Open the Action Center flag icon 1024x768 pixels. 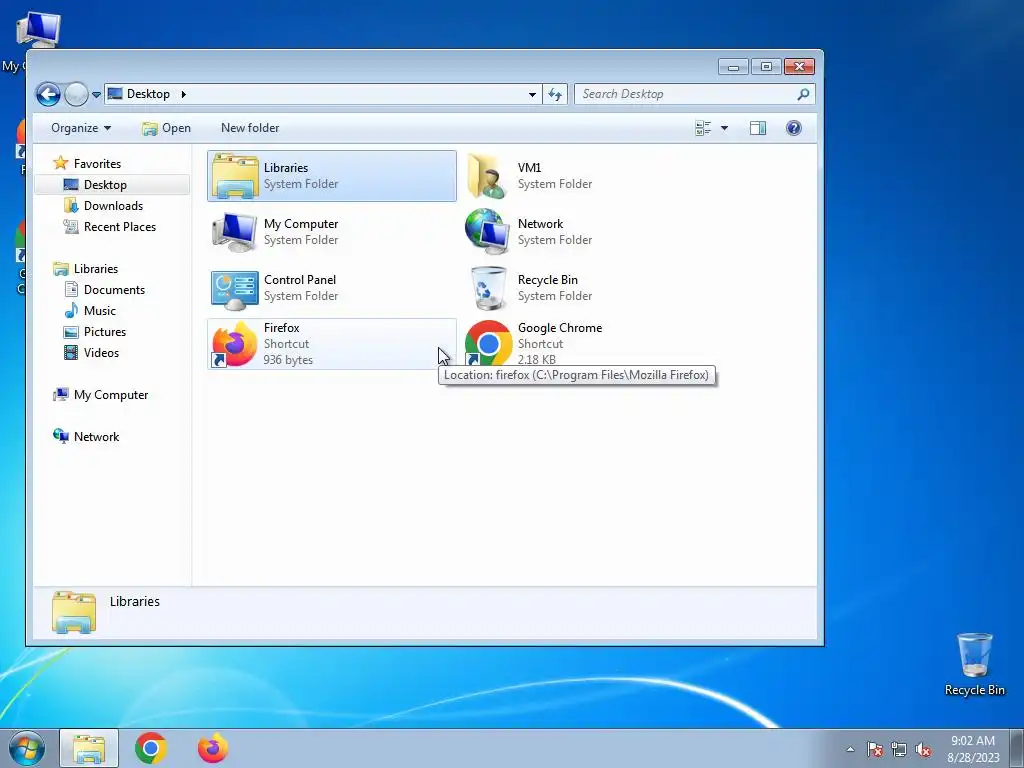click(875, 749)
